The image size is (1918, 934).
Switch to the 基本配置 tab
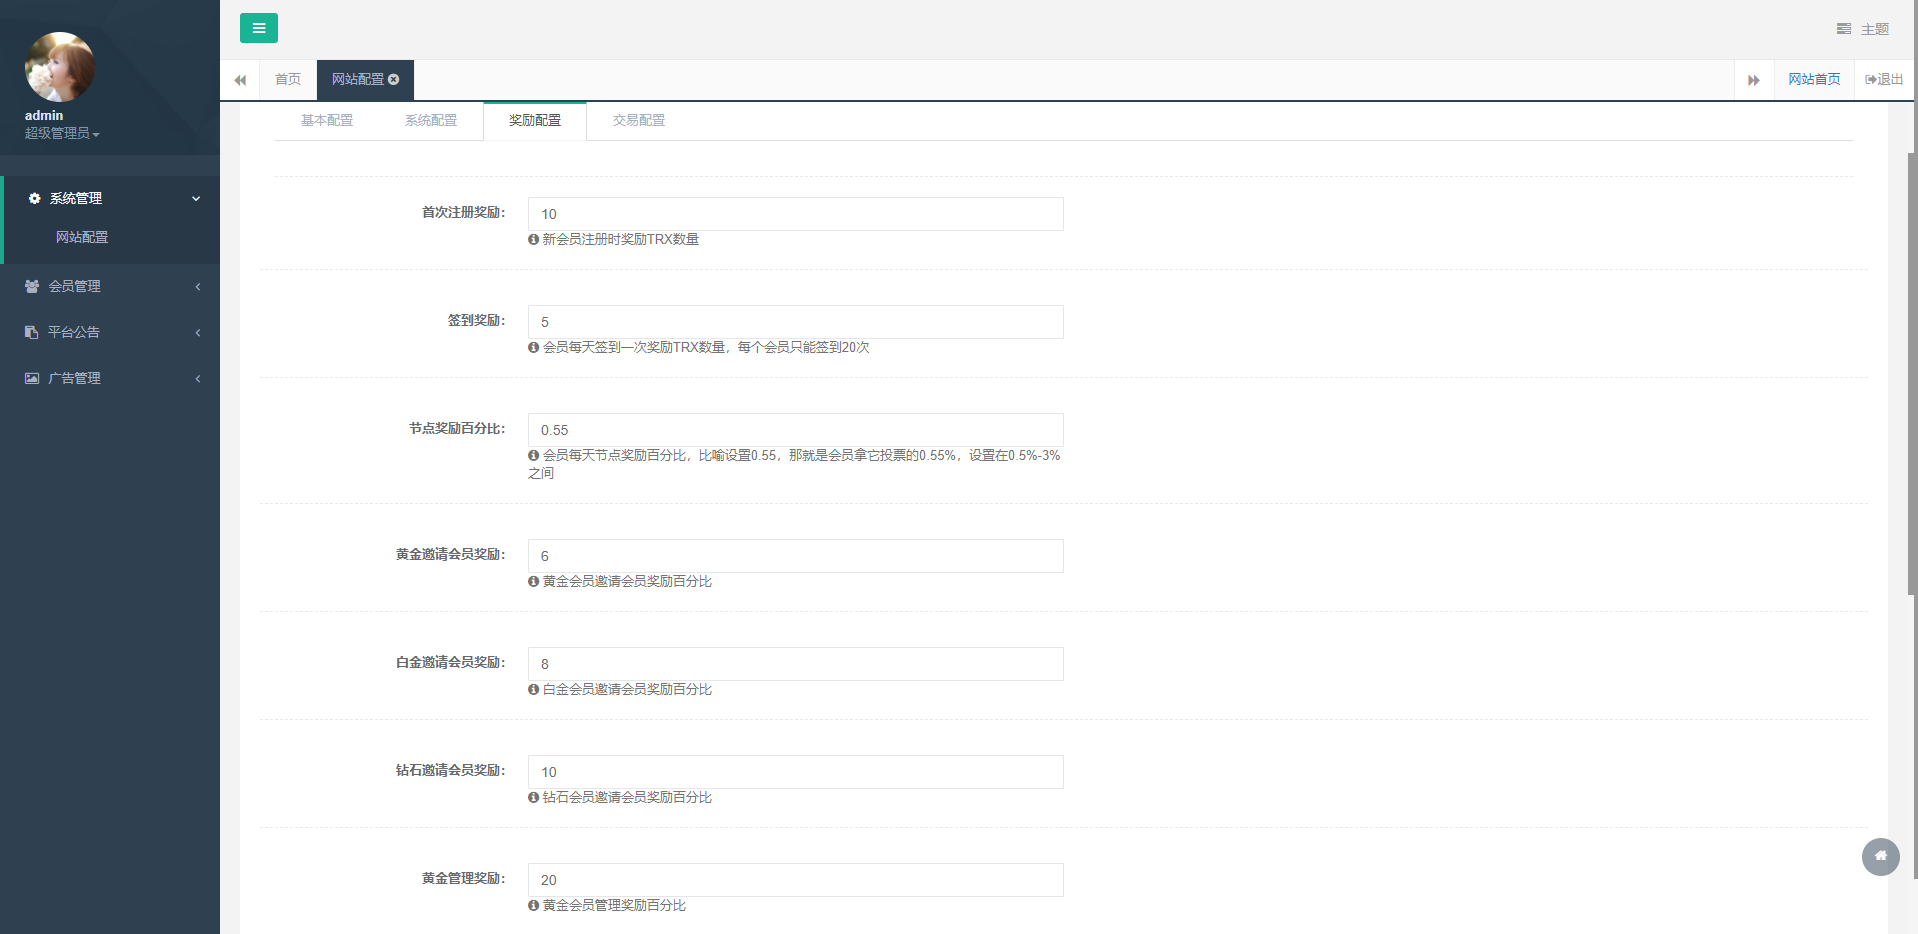327,120
